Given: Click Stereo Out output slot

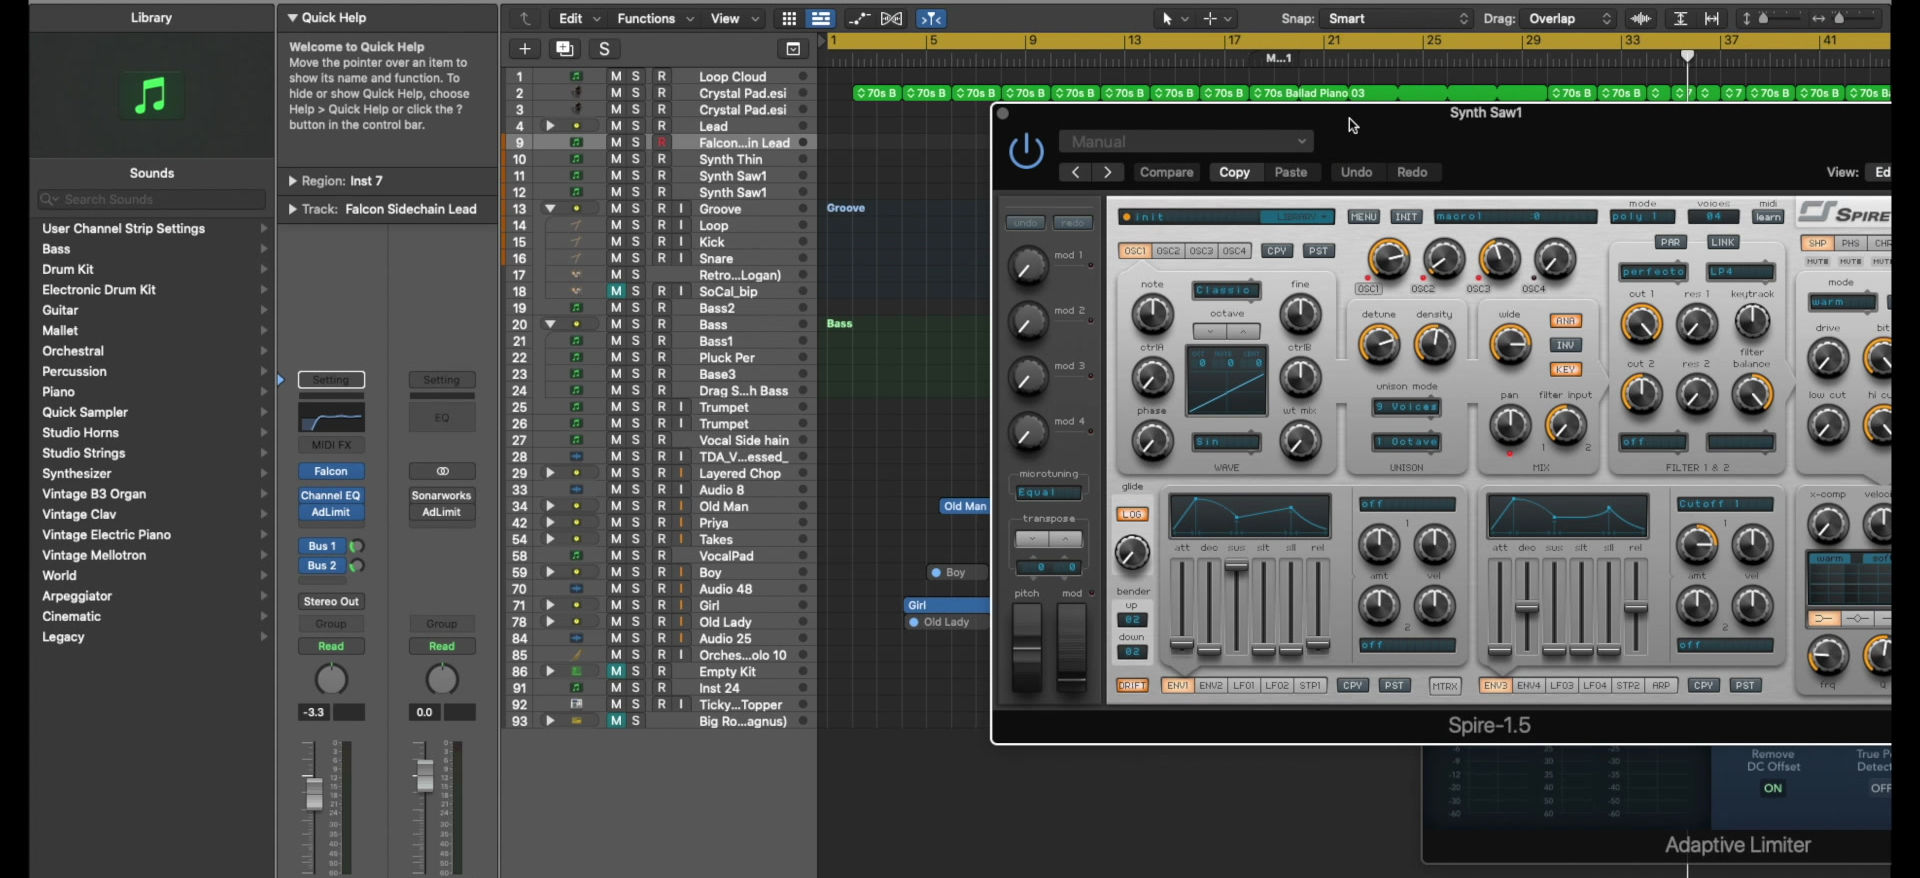Looking at the screenshot, I should pos(331,601).
